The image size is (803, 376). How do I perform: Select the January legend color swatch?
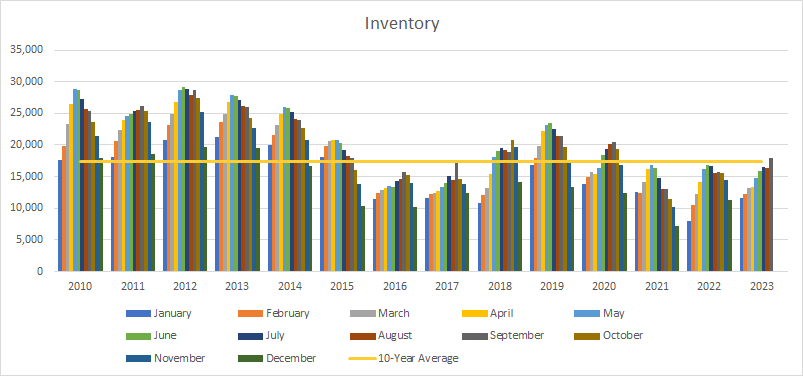pyautogui.click(x=138, y=313)
